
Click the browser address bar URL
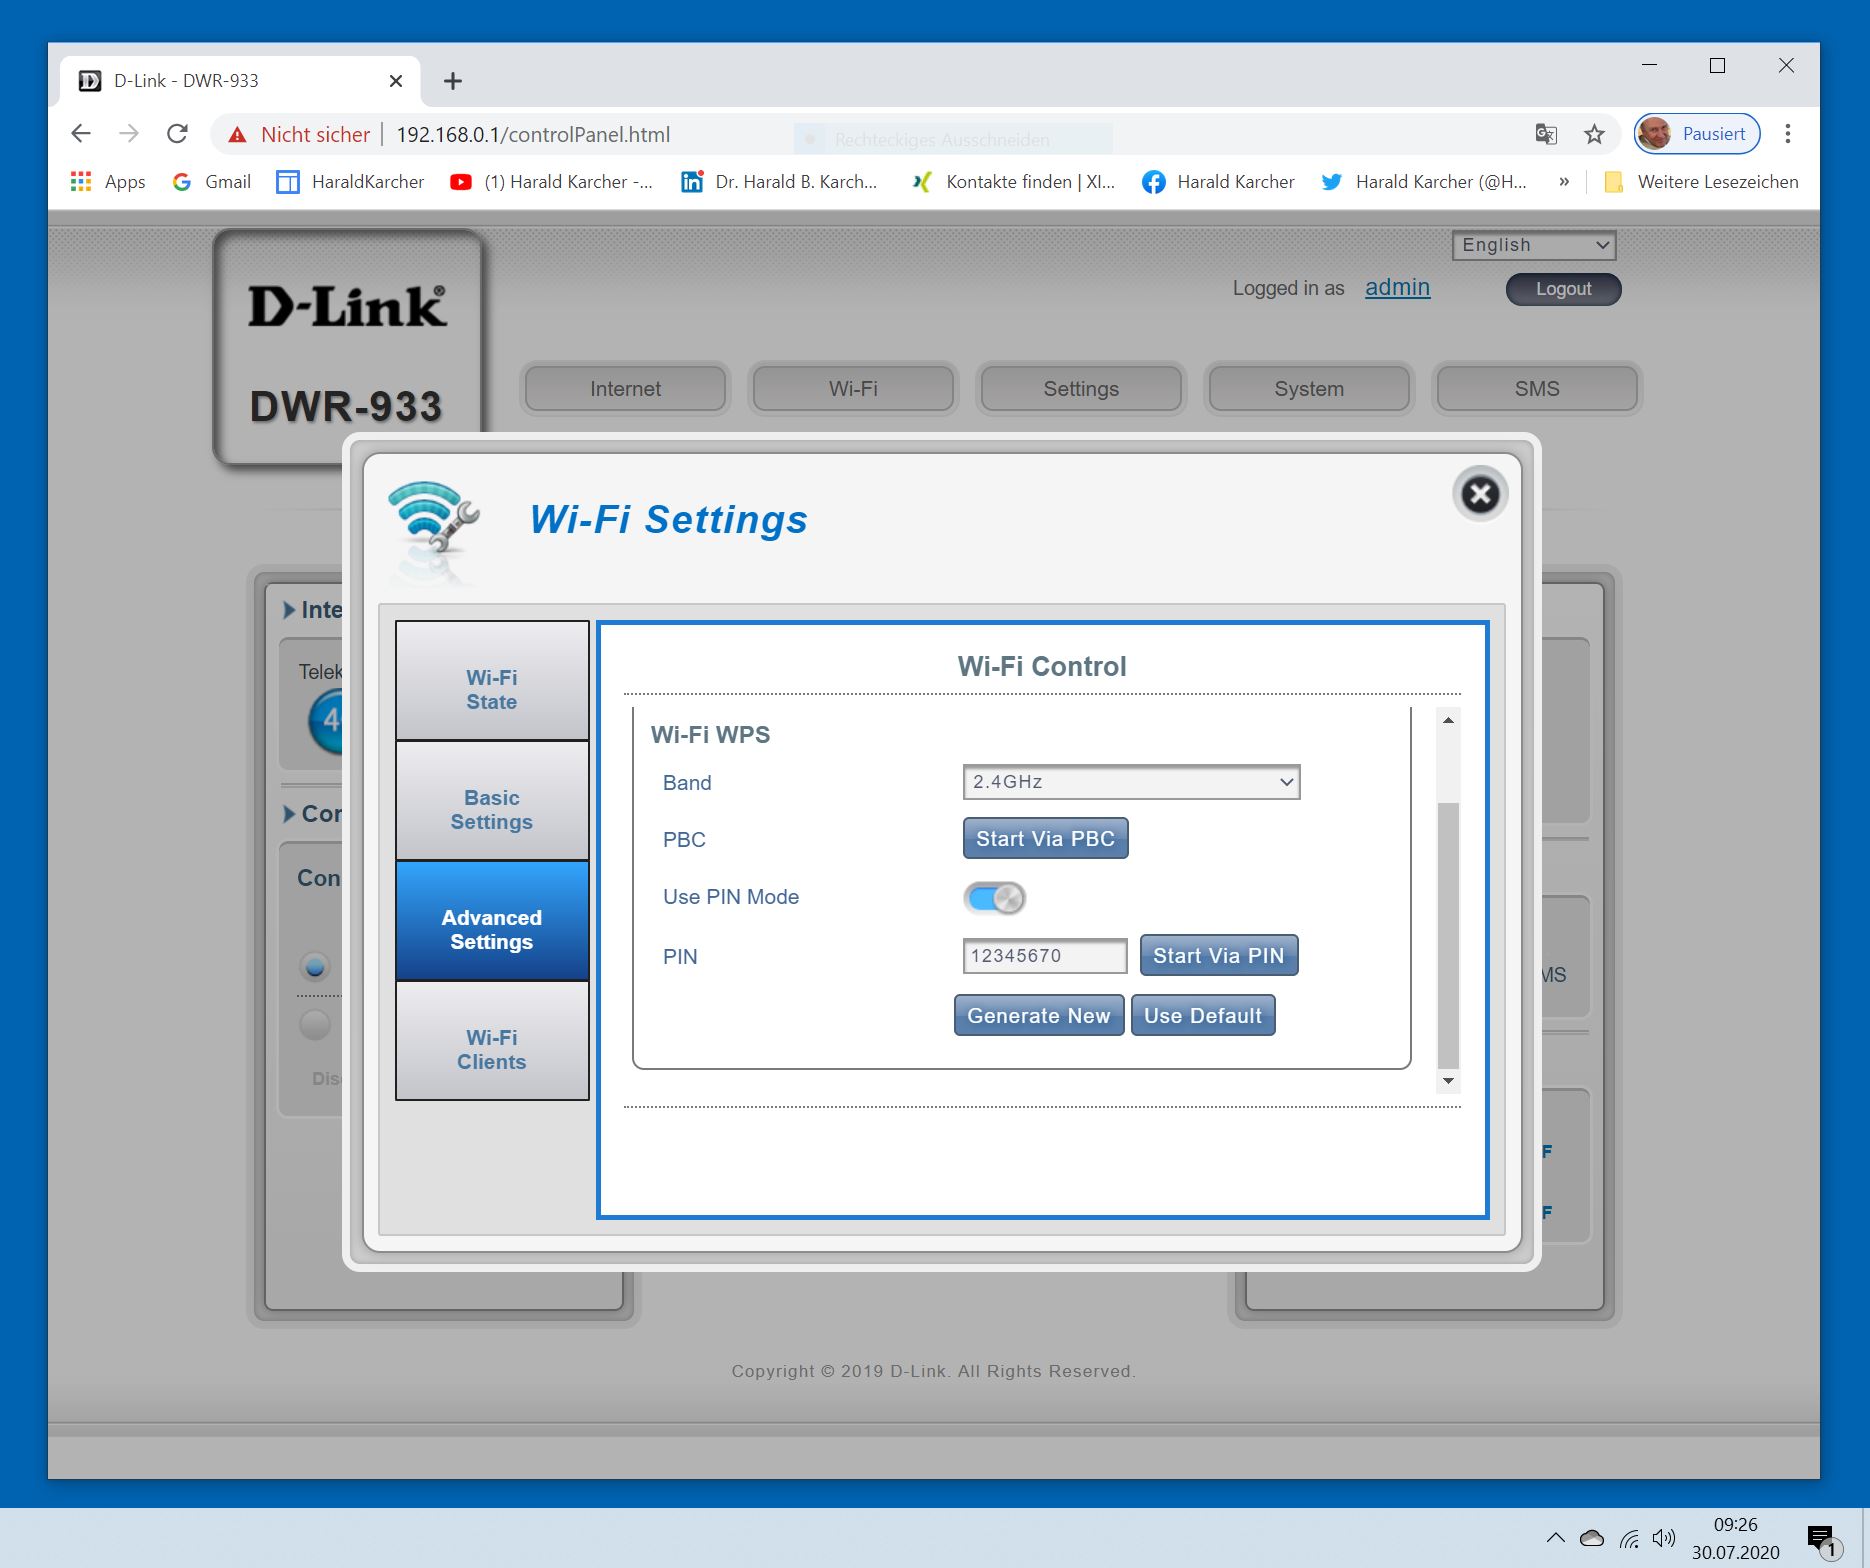tap(533, 135)
